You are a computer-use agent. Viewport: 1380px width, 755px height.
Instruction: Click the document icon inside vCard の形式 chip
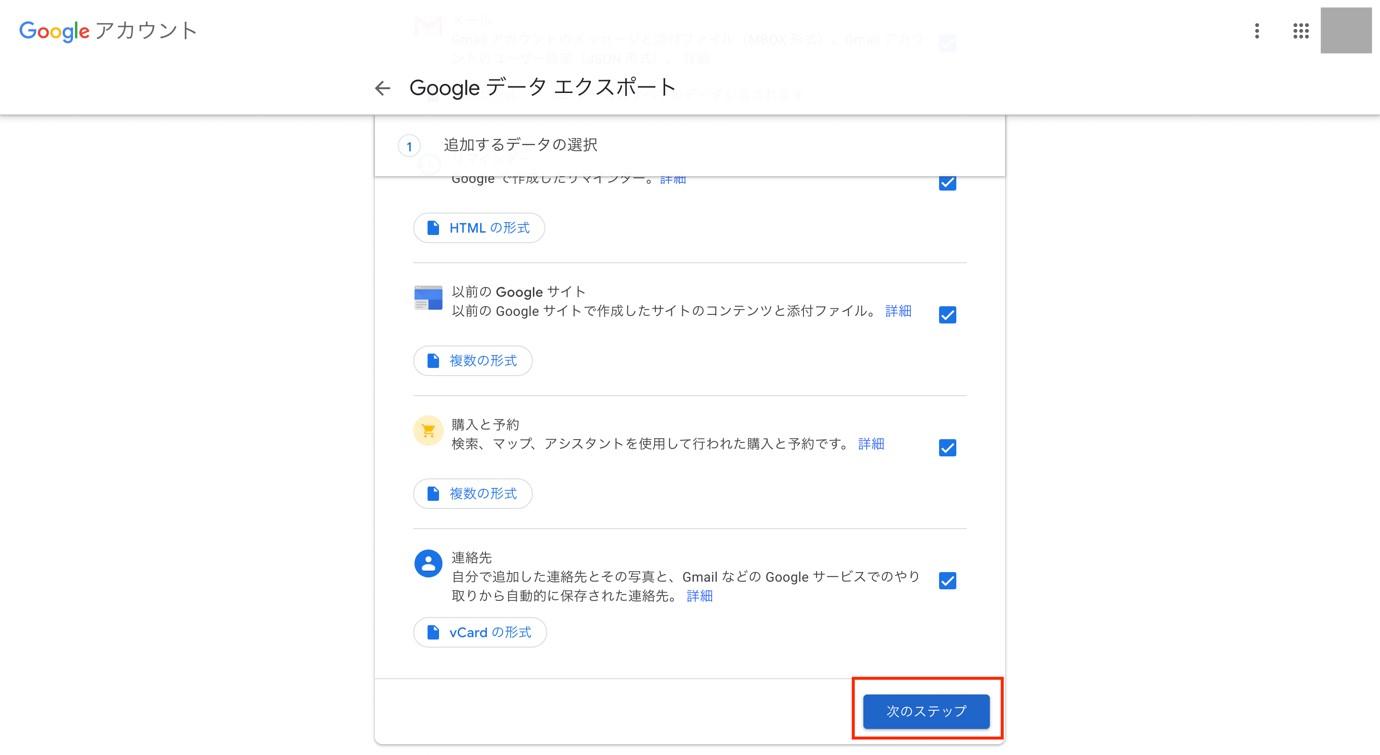[x=432, y=632]
